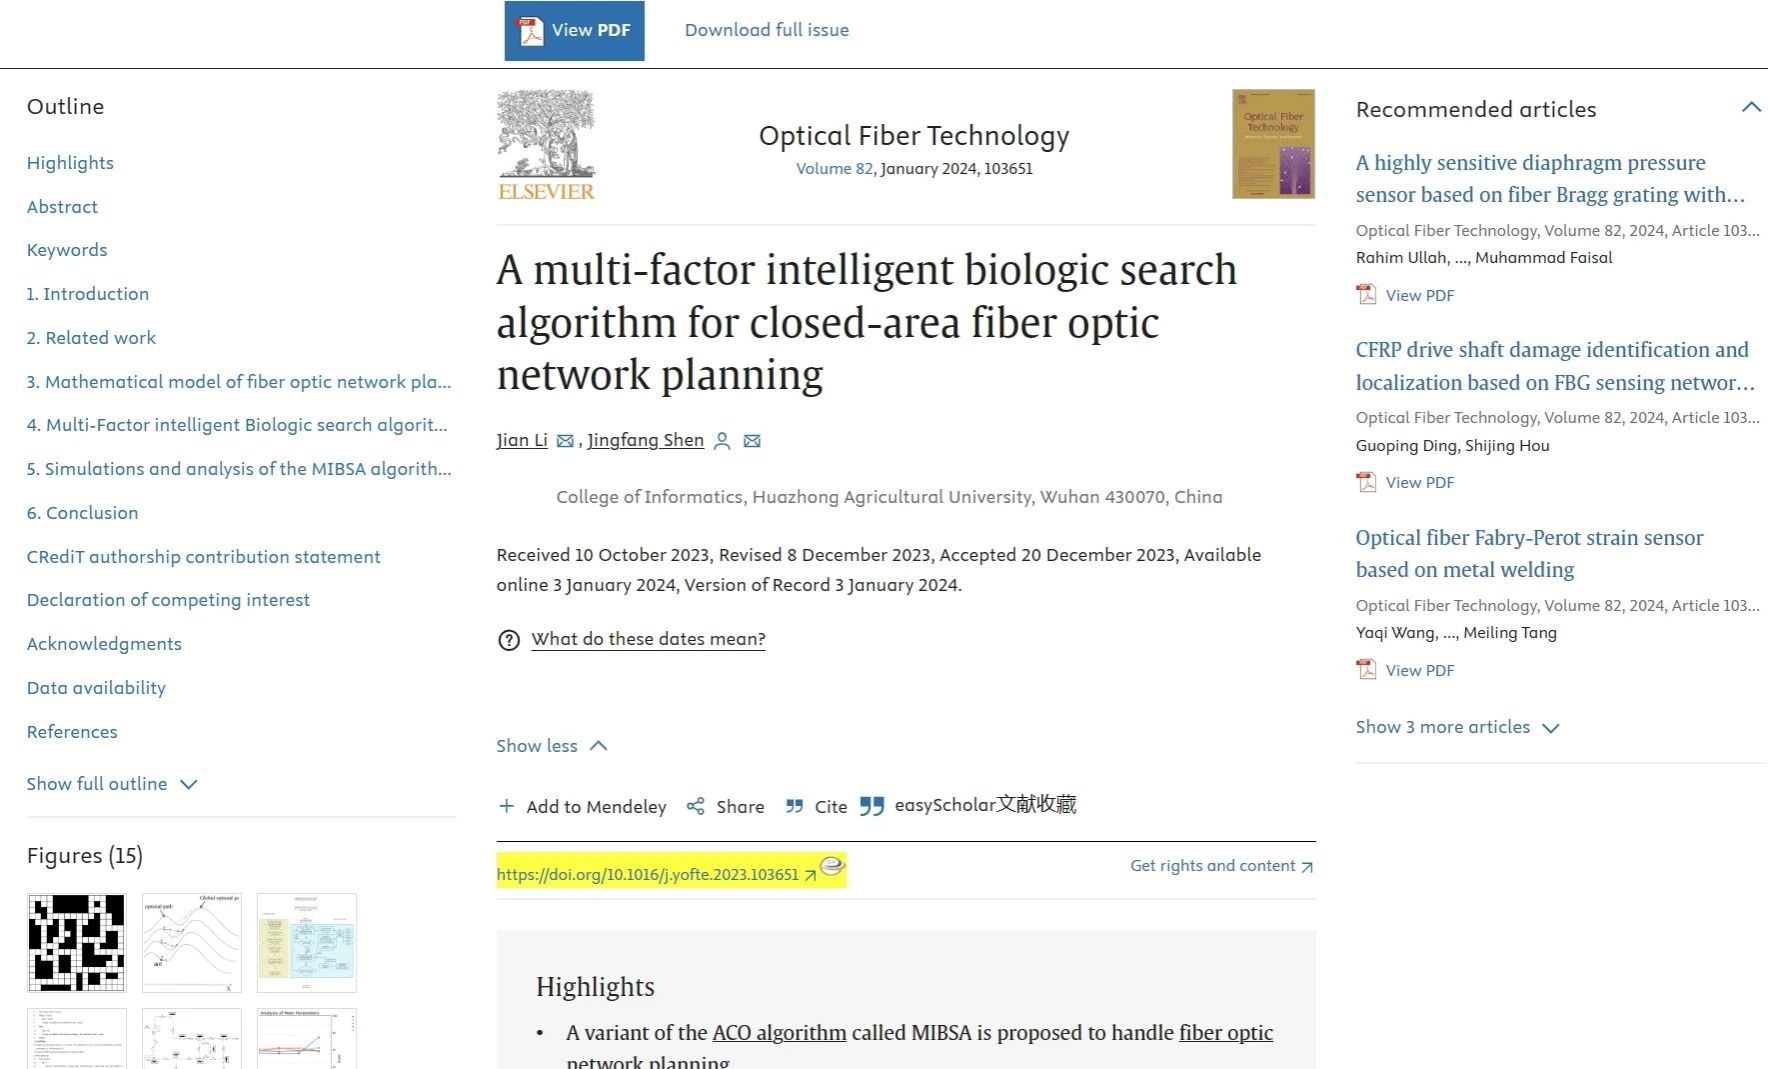Click Jingfang Shen's email envelope icon
The image size is (1768, 1069).
tap(752, 441)
